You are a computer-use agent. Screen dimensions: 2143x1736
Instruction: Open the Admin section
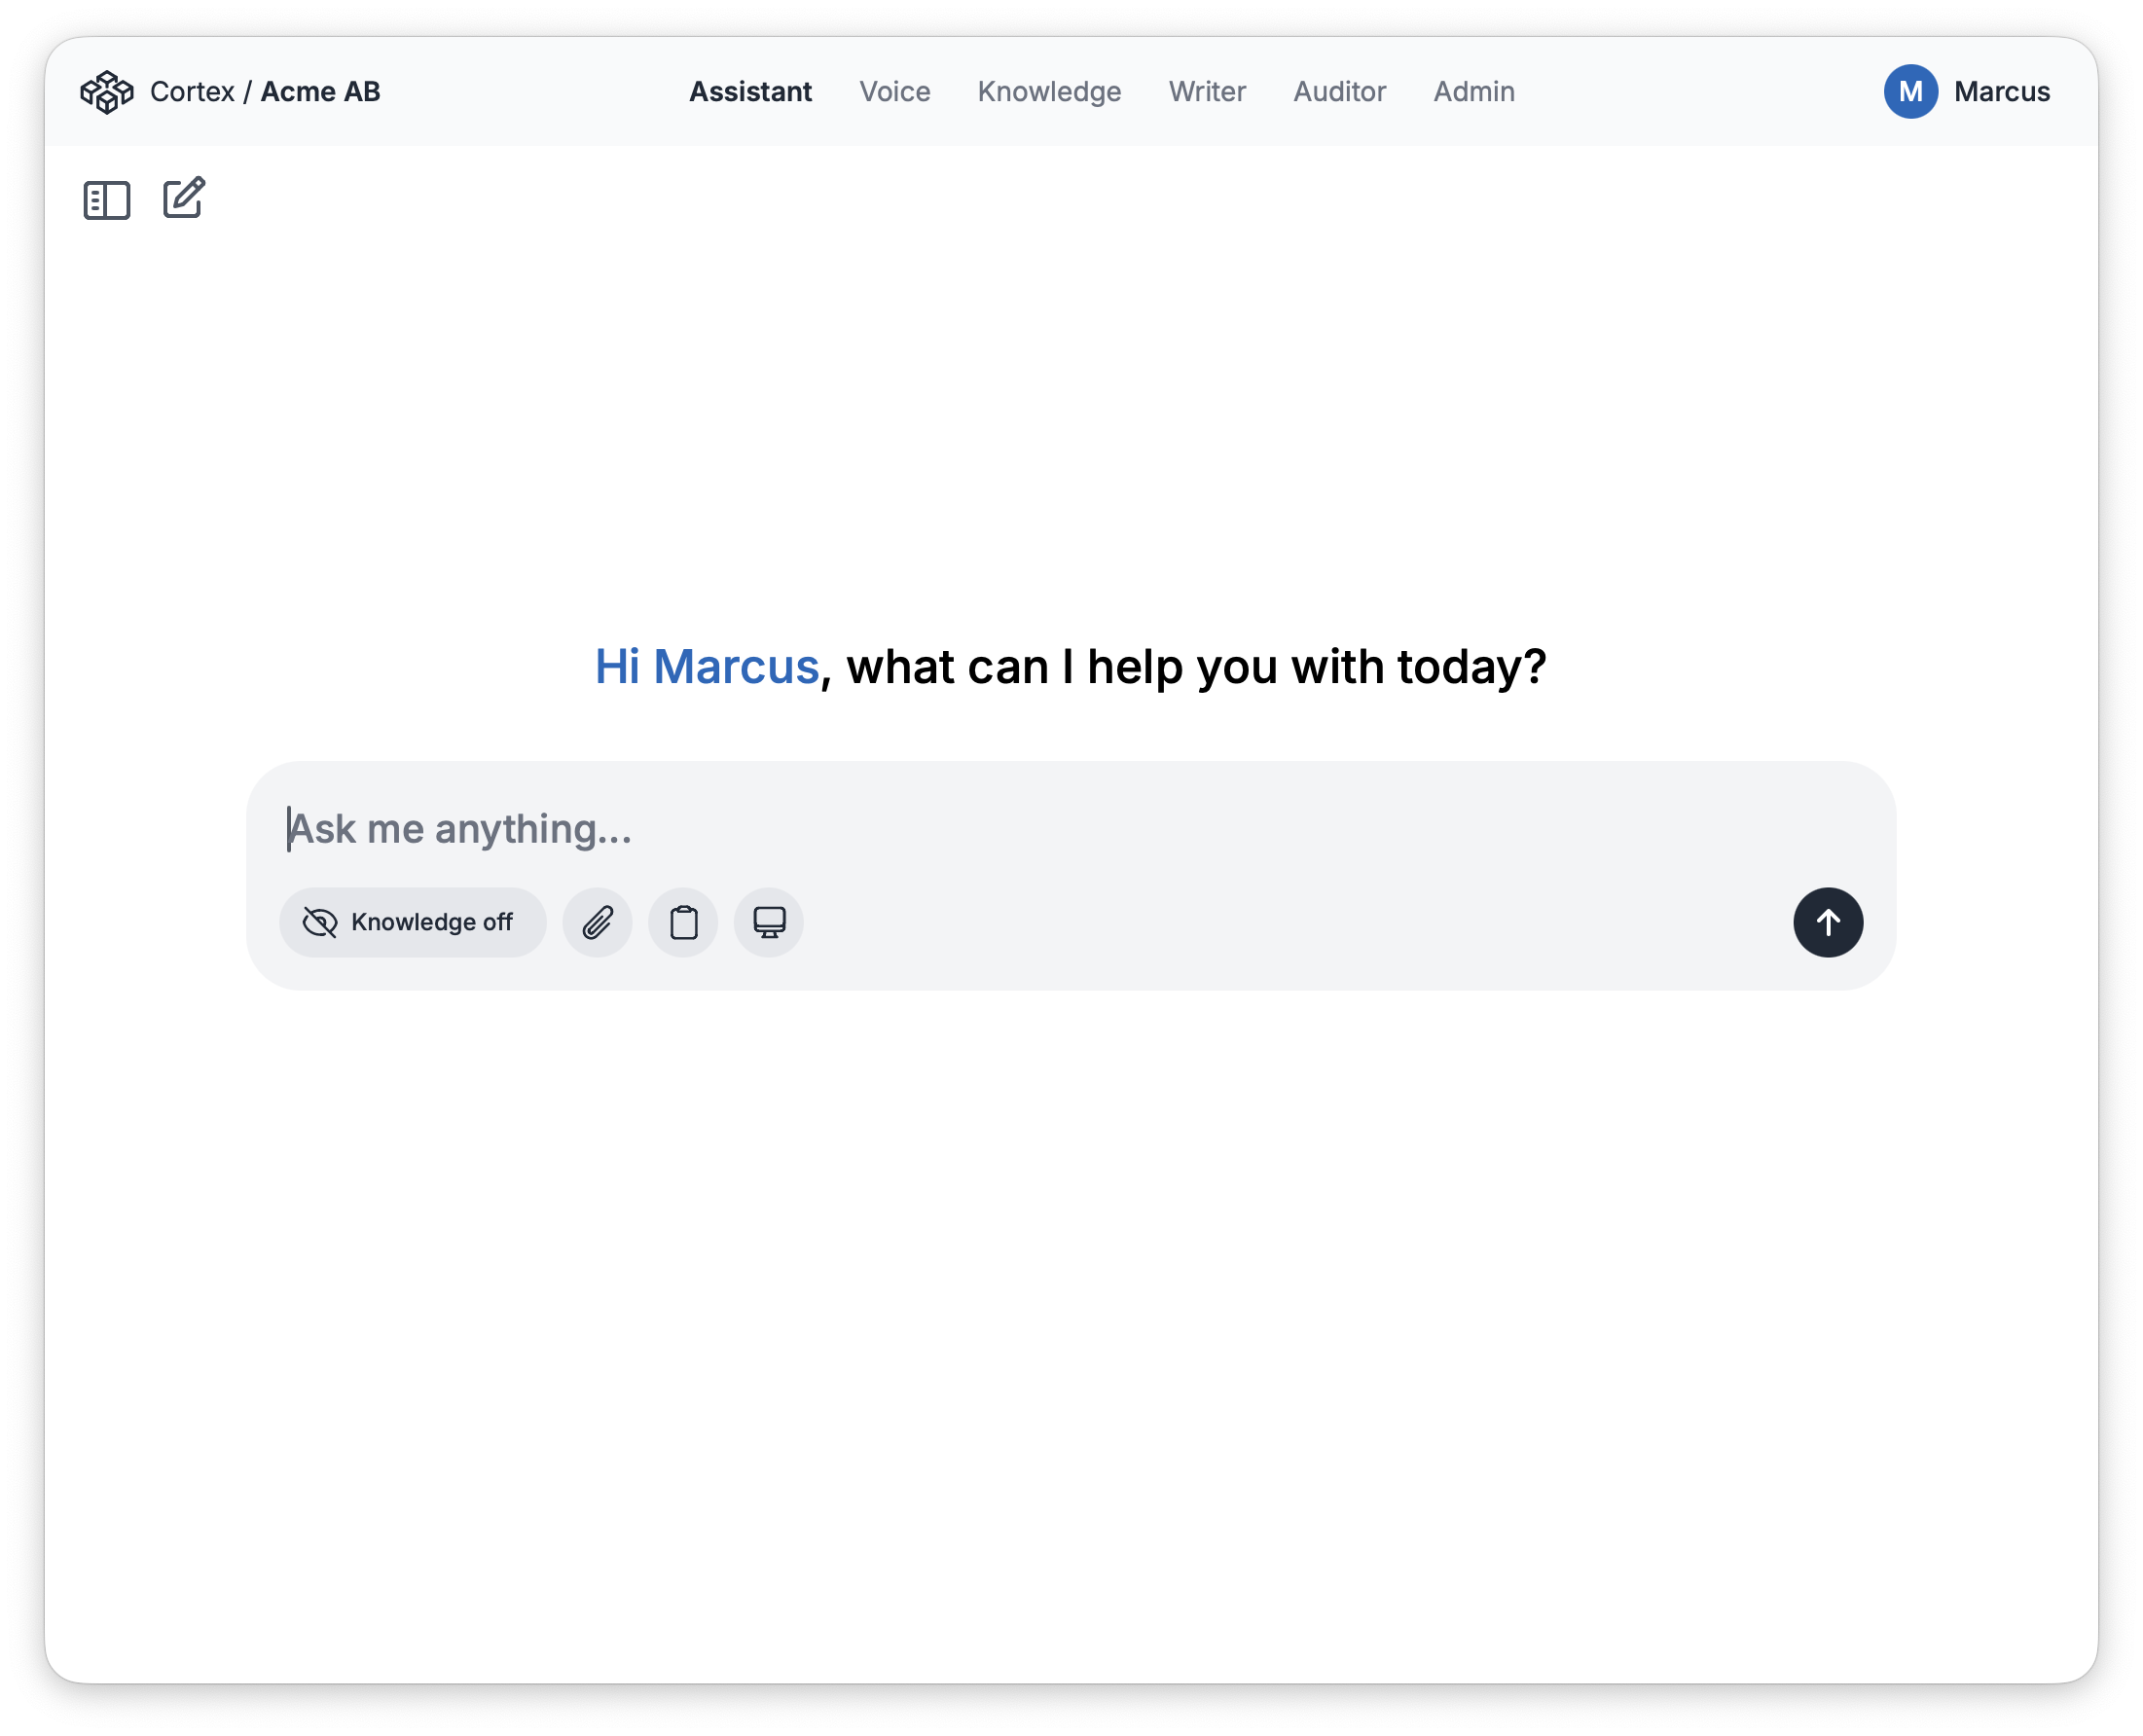(x=1473, y=90)
